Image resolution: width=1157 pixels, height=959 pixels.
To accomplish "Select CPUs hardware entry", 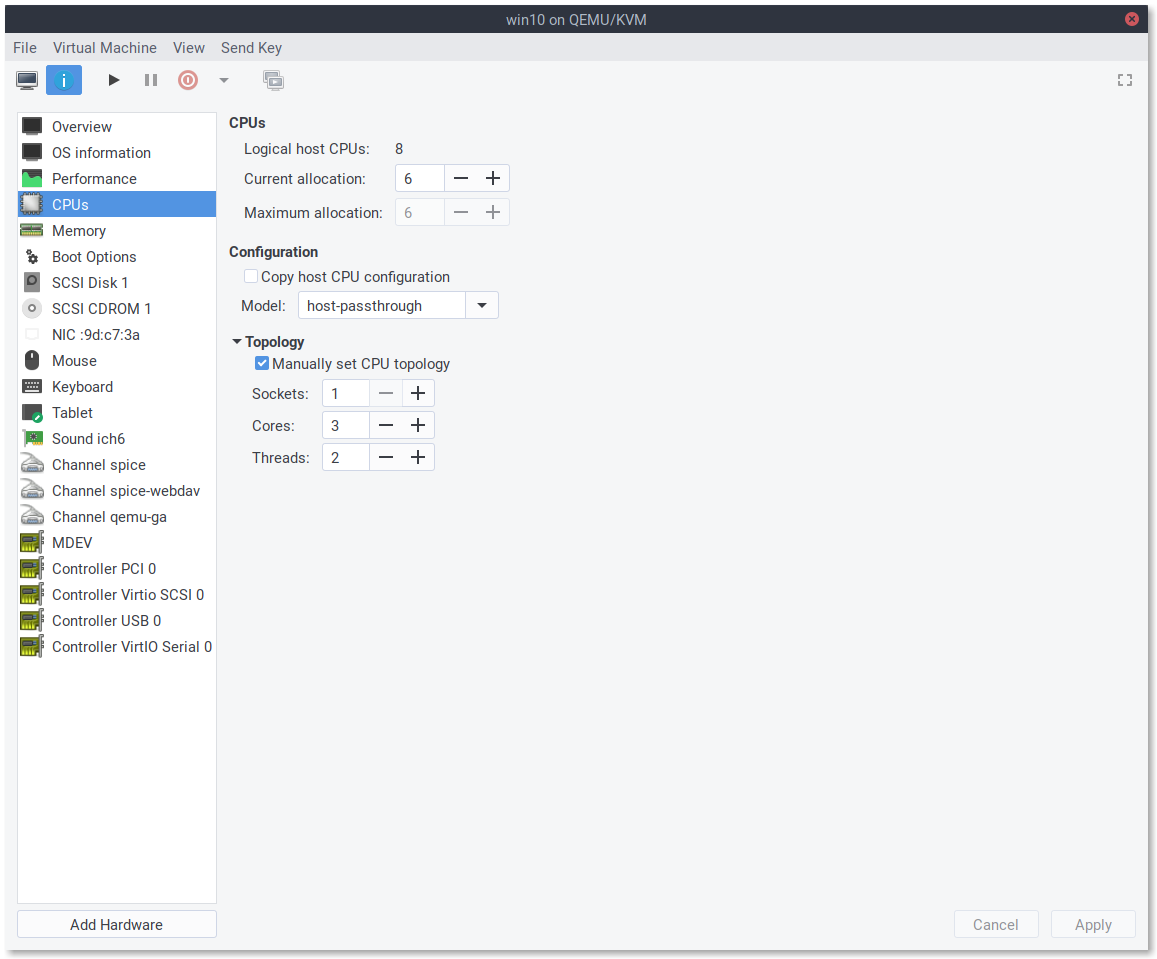I will coord(117,204).
